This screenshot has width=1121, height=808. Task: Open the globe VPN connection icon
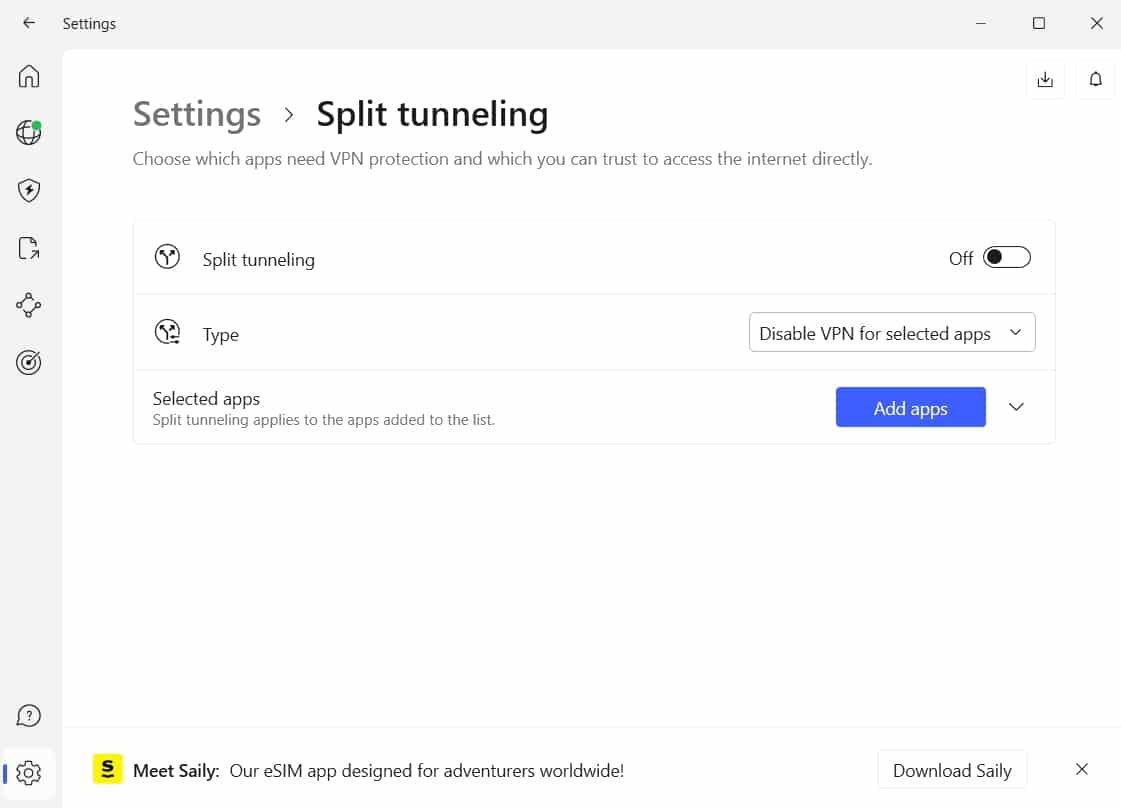click(29, 132)
